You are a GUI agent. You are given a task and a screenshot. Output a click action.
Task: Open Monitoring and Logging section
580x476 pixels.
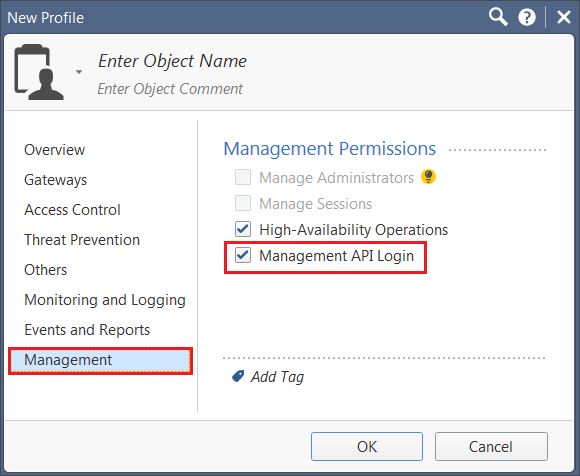coord(105,300)
